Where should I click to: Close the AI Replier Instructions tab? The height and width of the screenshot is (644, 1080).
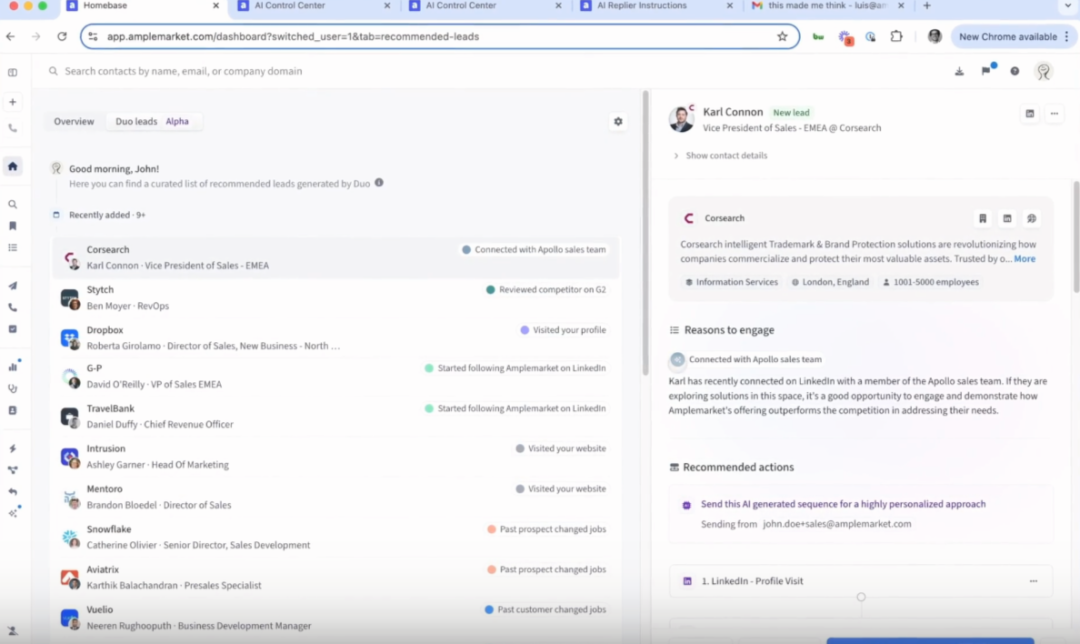click(x=729, y=6)
